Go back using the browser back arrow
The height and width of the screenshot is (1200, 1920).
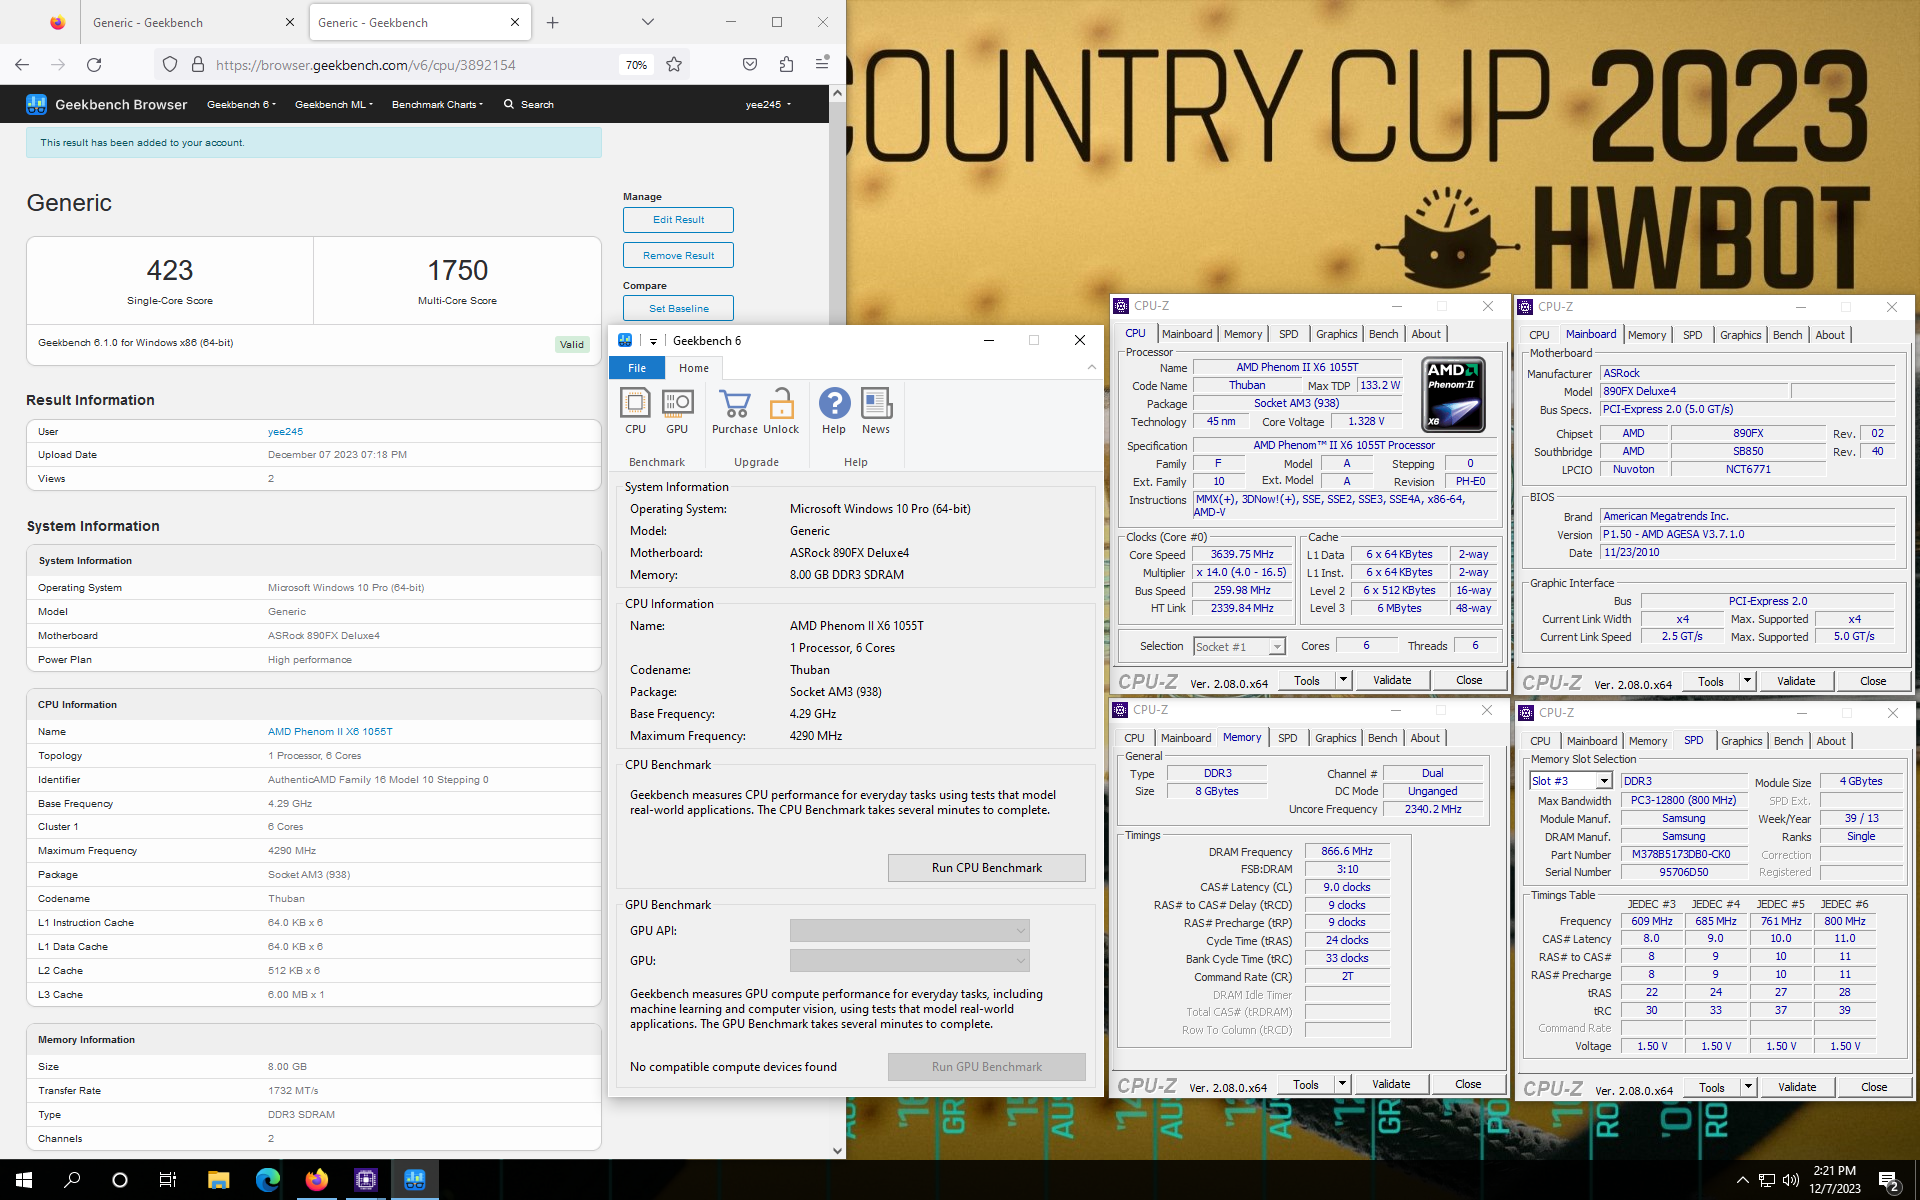click(22, 64)
